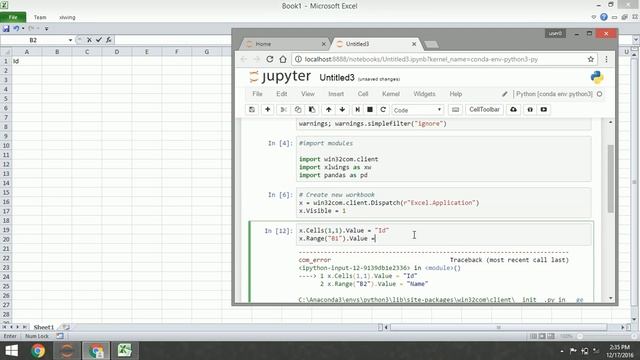Open the Jupyter File menu
This screenshot has height=360, width=640.
(x=257, y=94)
